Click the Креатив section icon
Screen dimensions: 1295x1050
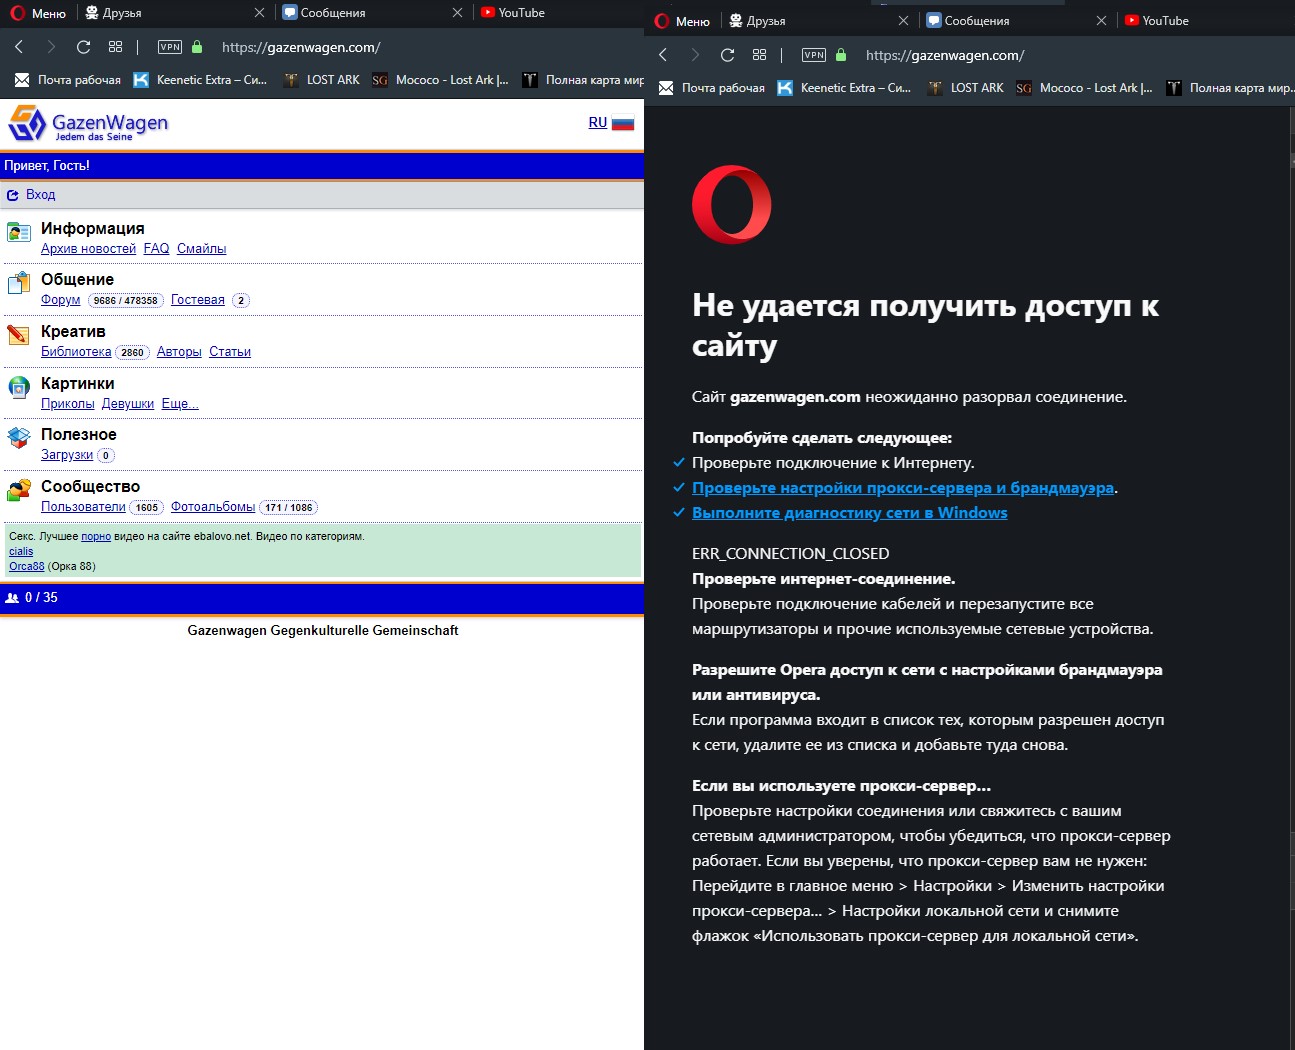(x=19, y=335)
